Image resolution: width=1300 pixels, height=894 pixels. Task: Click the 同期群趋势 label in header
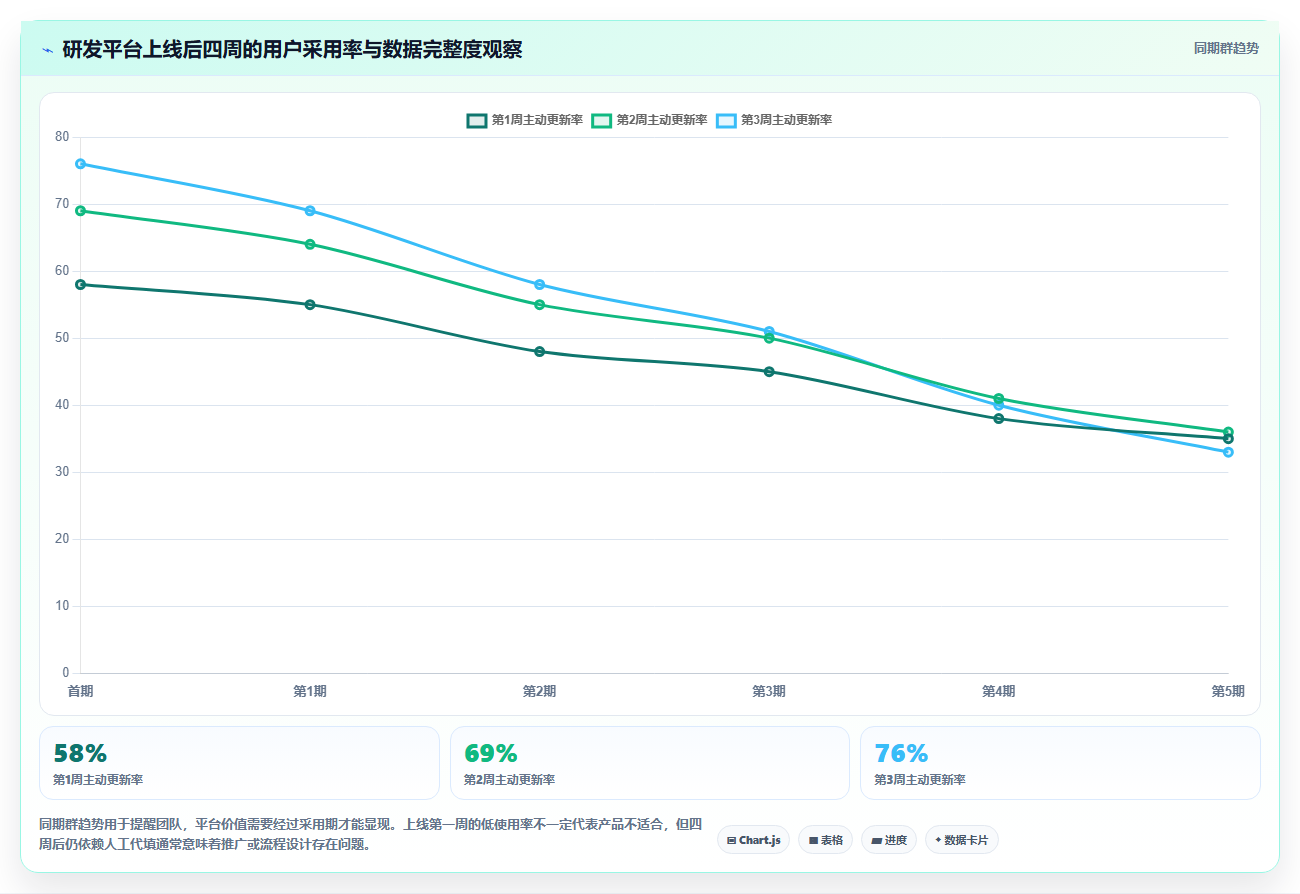(x=1226, y=48)
